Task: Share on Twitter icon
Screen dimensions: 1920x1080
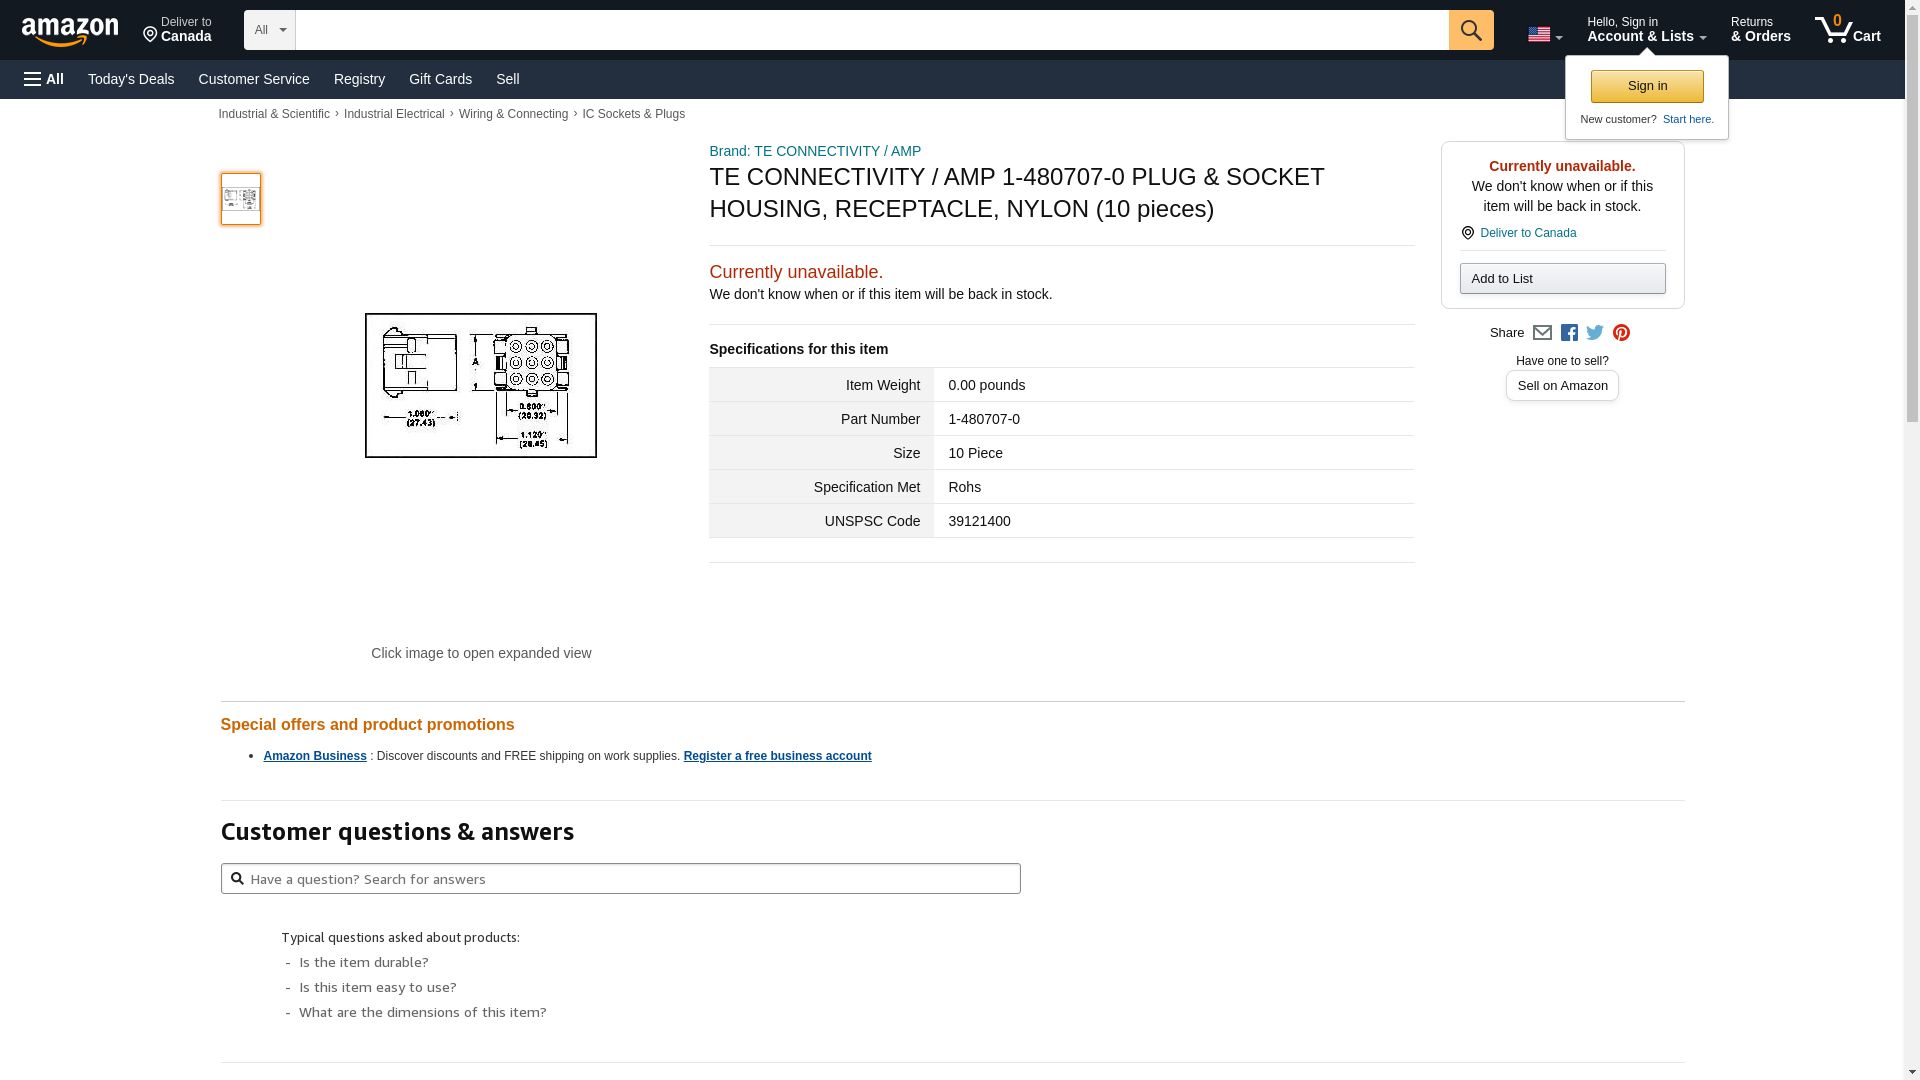Action: tap(1595, 333)
